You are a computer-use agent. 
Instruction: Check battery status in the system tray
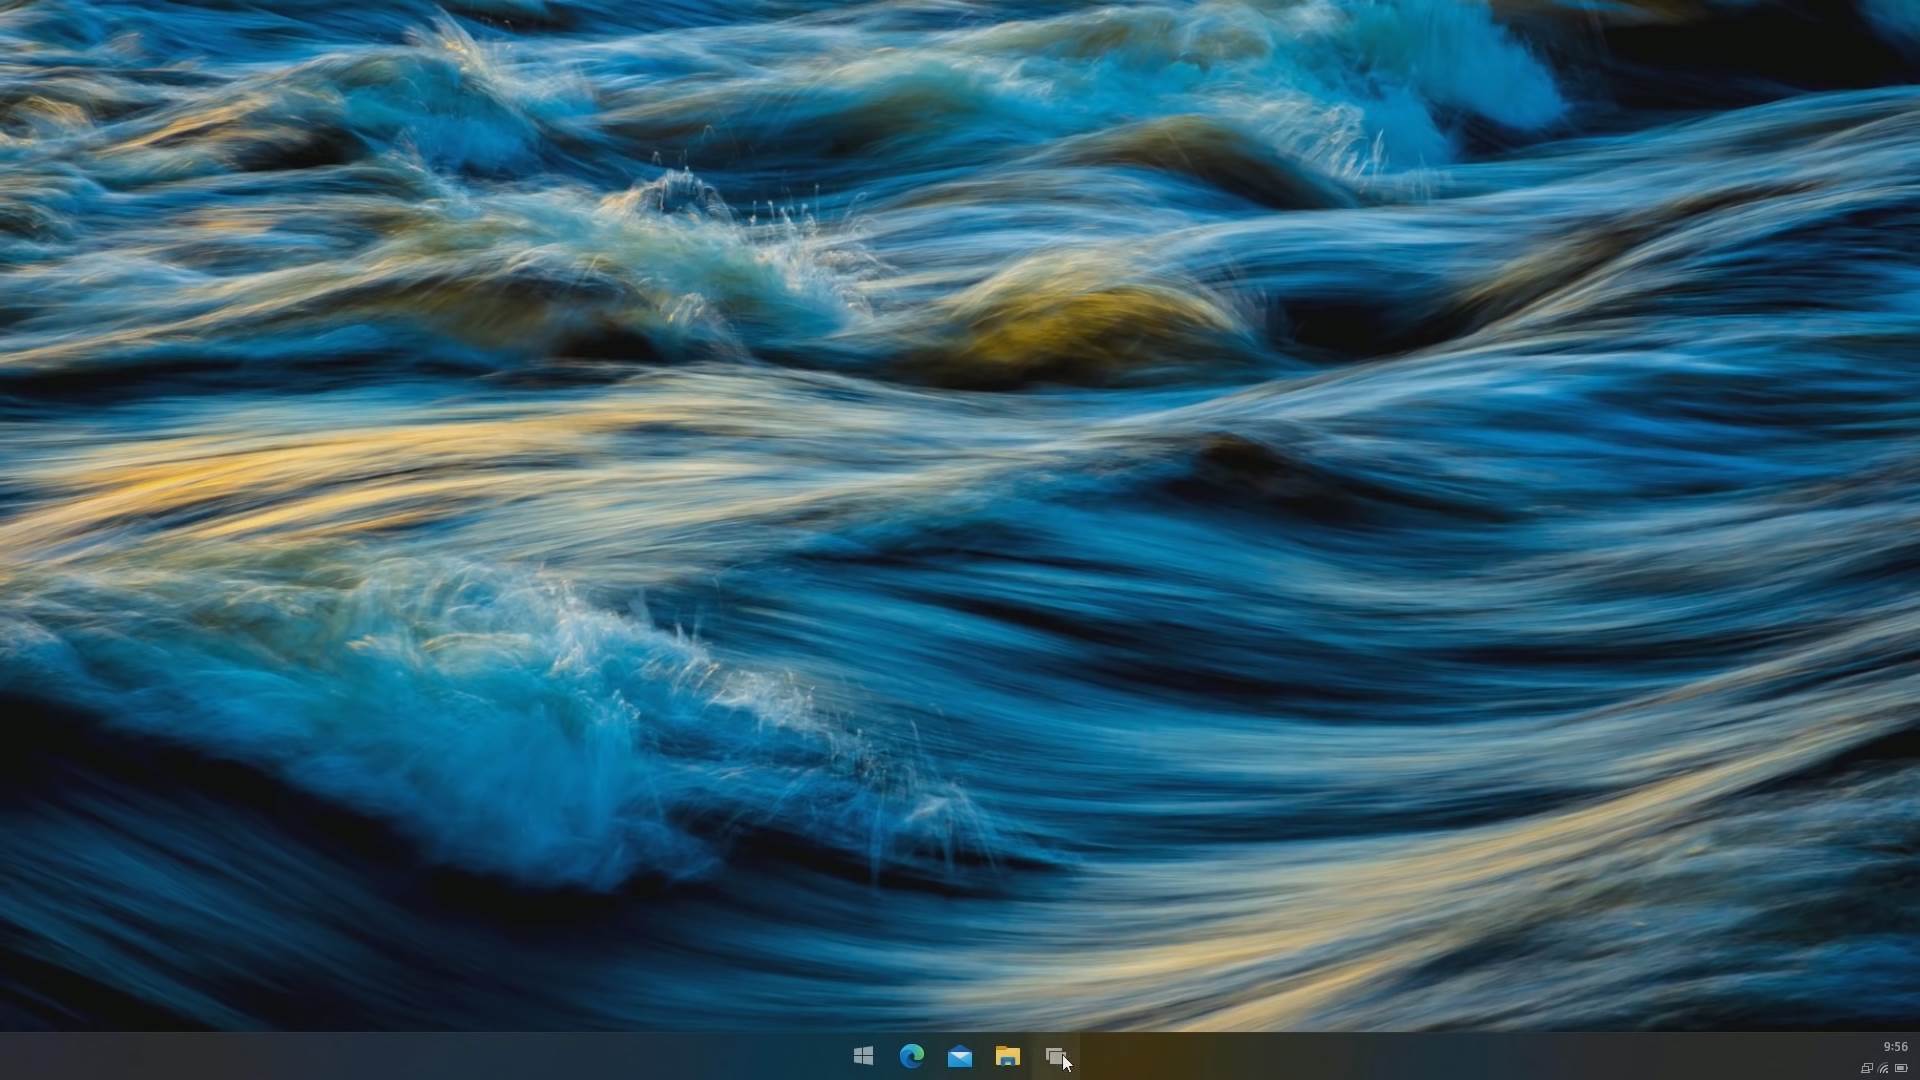1900,1068
